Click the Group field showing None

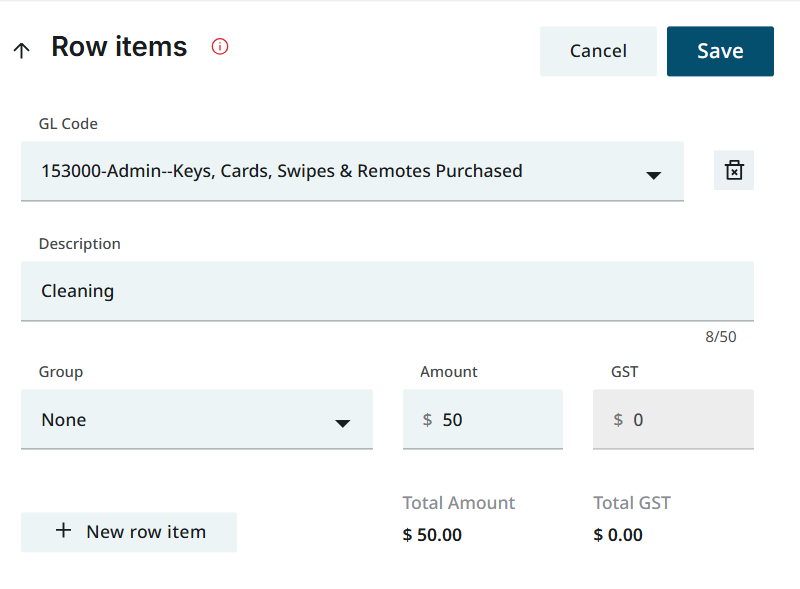[x=150, y=420]
